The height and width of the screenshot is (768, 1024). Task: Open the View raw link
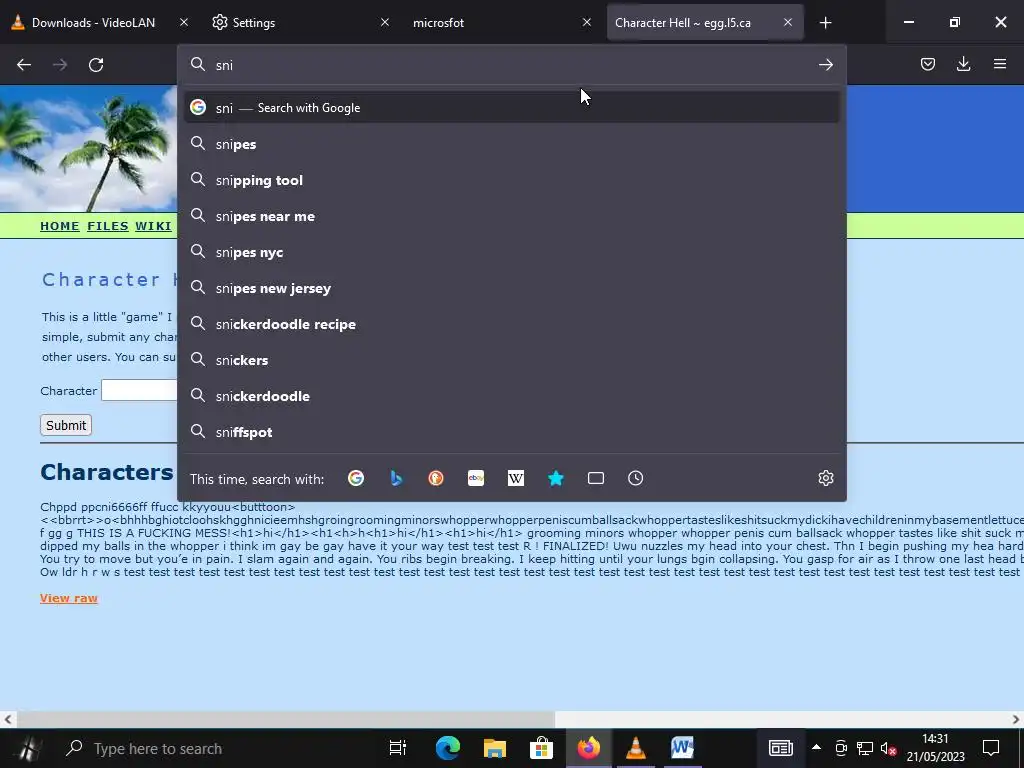point(69,598)
